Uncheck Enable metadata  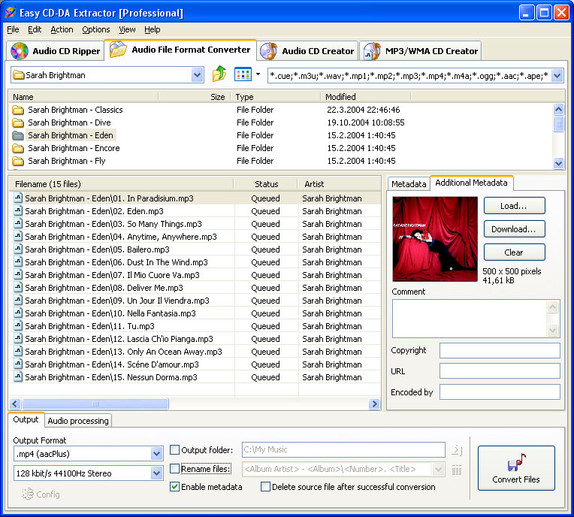click(x=175, y=487)
